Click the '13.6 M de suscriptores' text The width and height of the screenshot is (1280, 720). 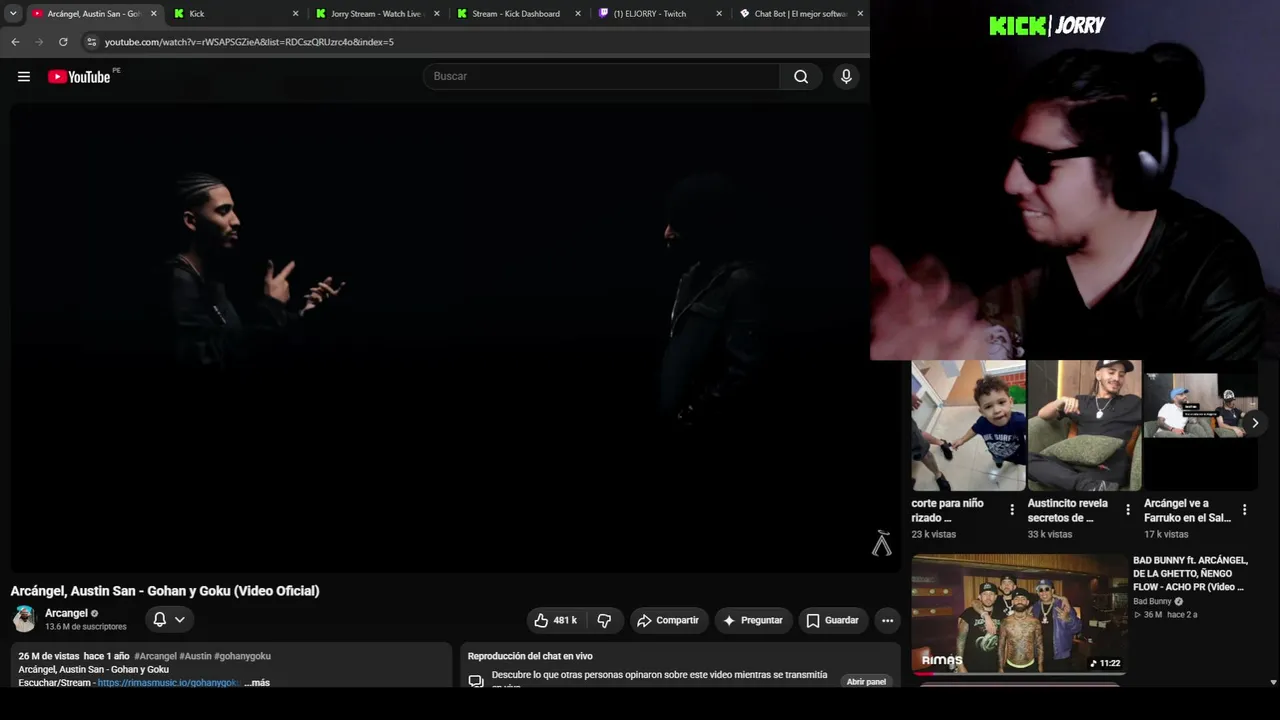[x=86, y=627]
